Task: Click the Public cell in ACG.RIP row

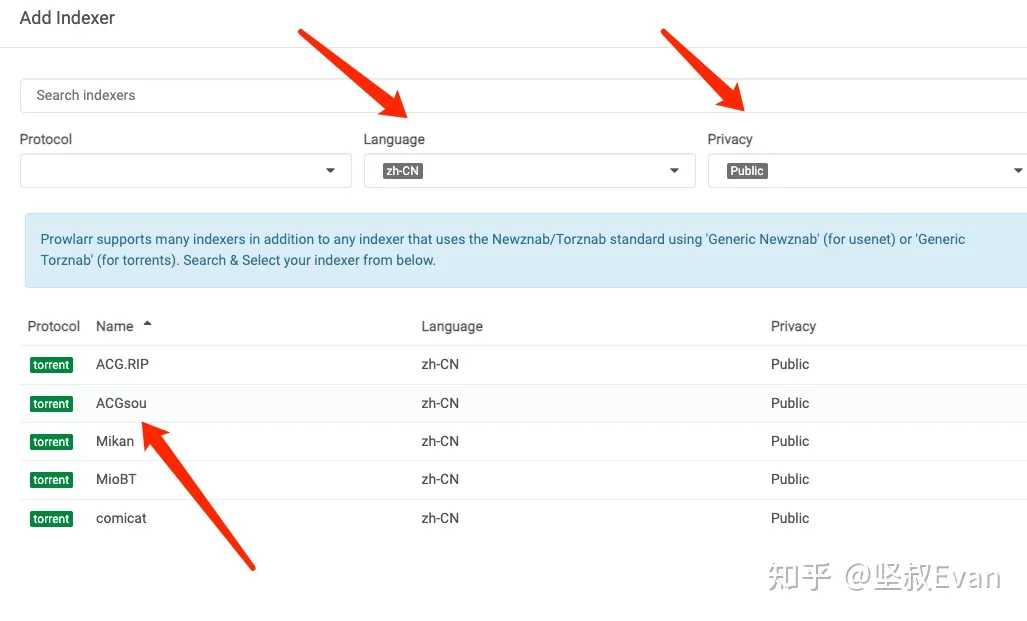Action: click(790, 364)
